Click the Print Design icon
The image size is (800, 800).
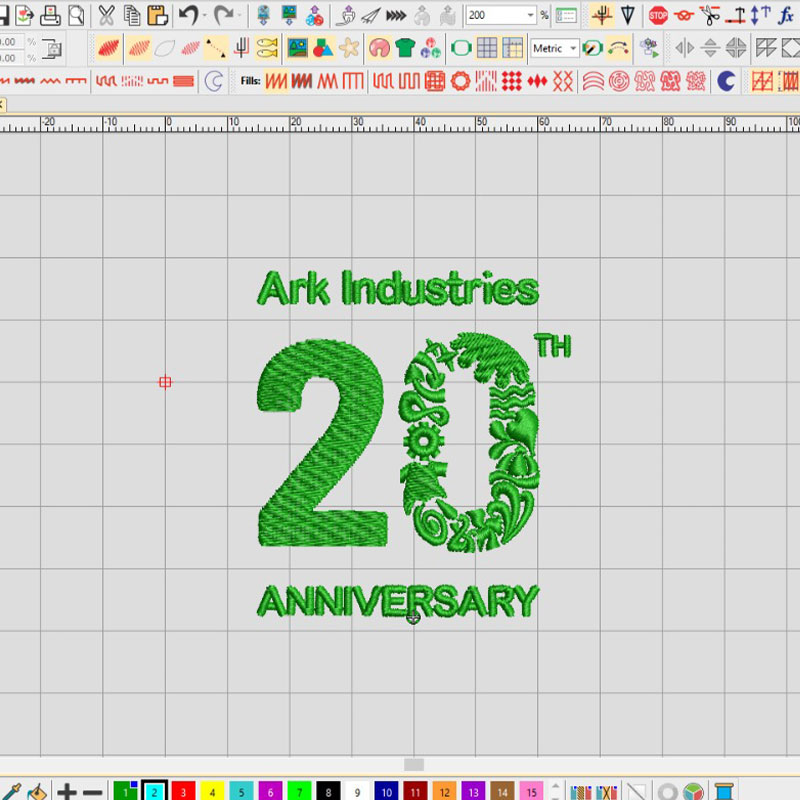(x=50, y=15)
